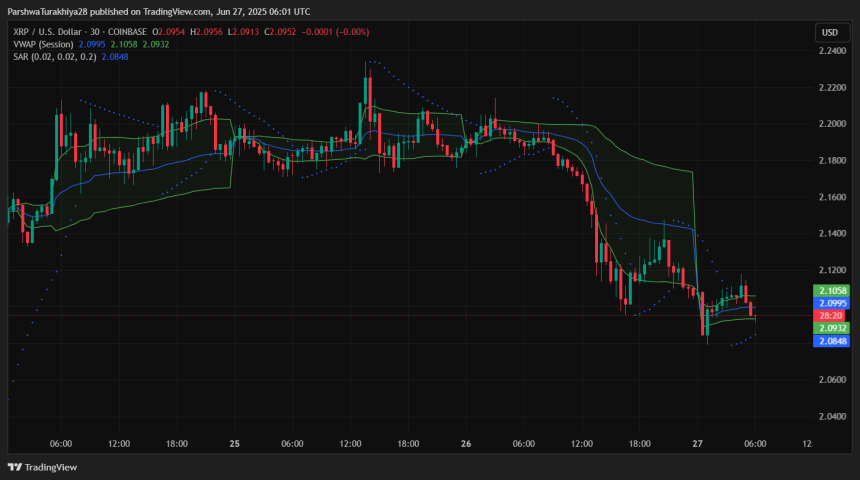Click the green 2.0932 price label

[831, 328]
